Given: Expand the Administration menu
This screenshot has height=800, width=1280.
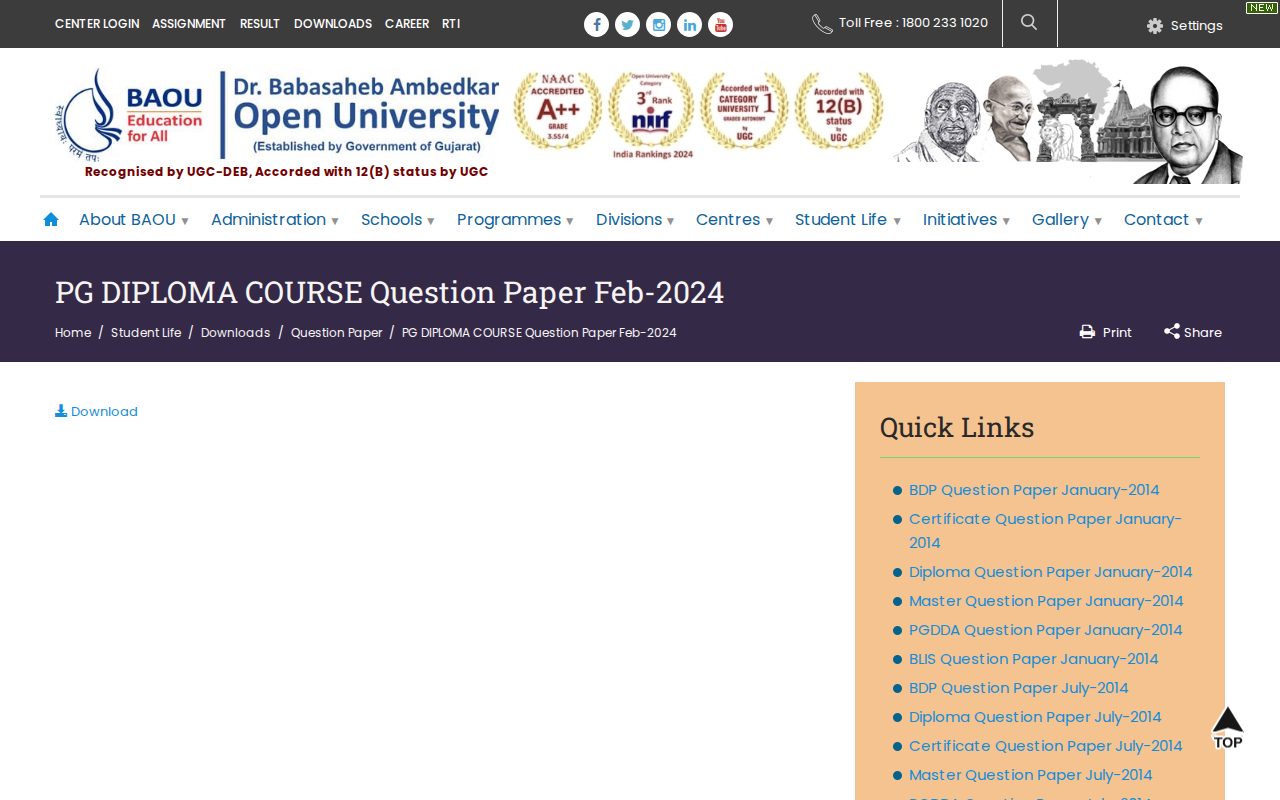Looking at the screenshot, I should pos(275,220).
